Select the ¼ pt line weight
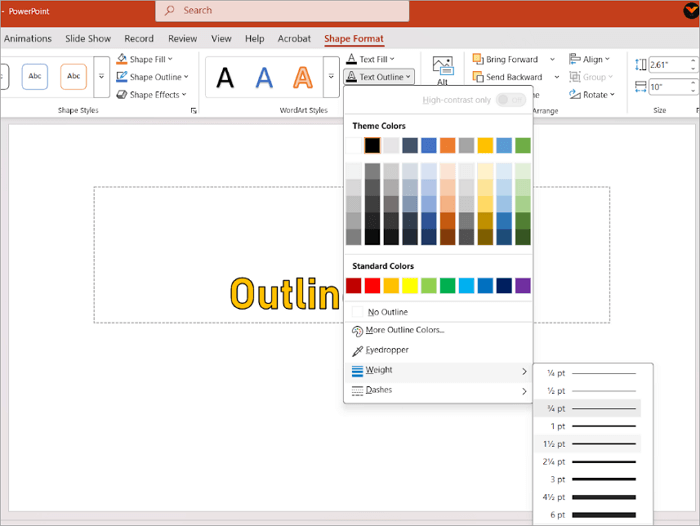Screen dimensions: 700x526 point(588,373)
